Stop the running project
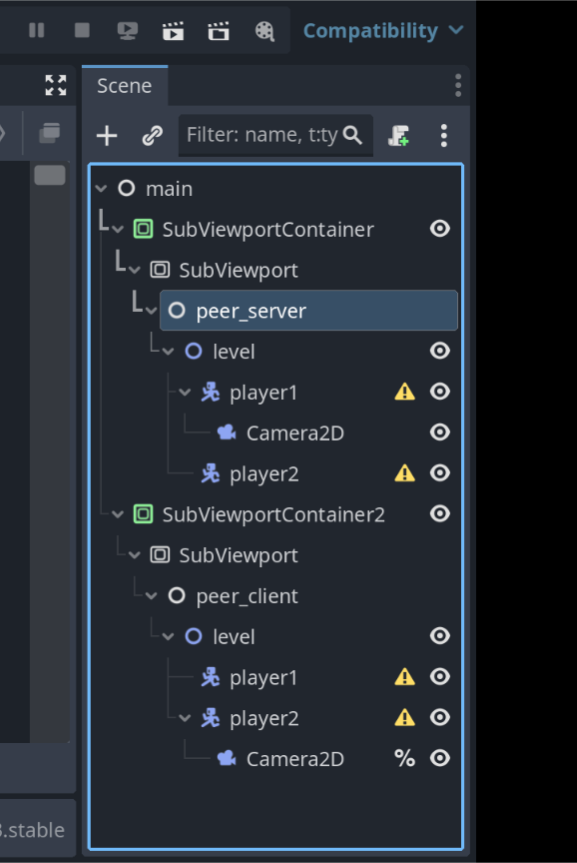 (82, 30)
